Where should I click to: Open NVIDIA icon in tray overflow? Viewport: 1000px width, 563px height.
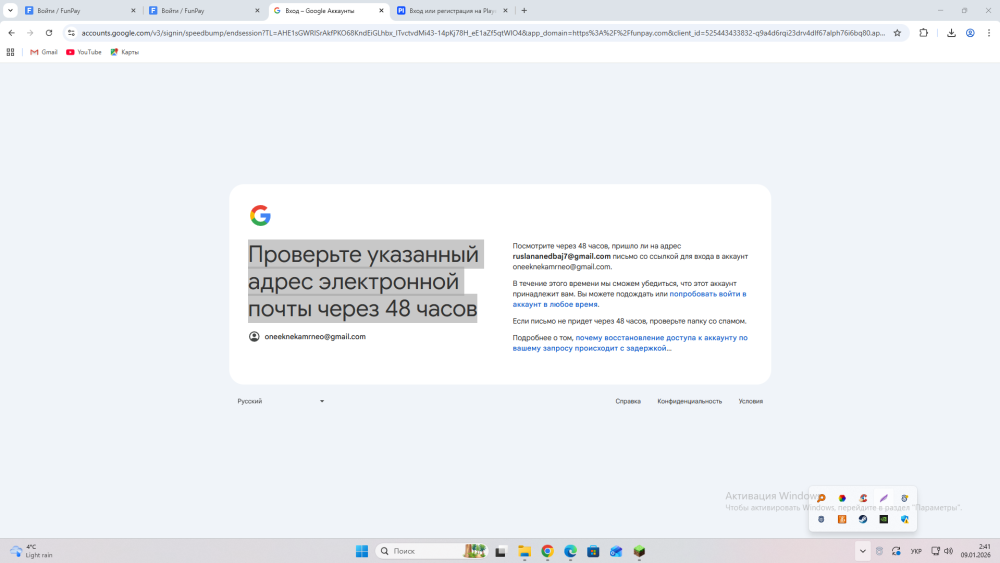coord(883,519)
